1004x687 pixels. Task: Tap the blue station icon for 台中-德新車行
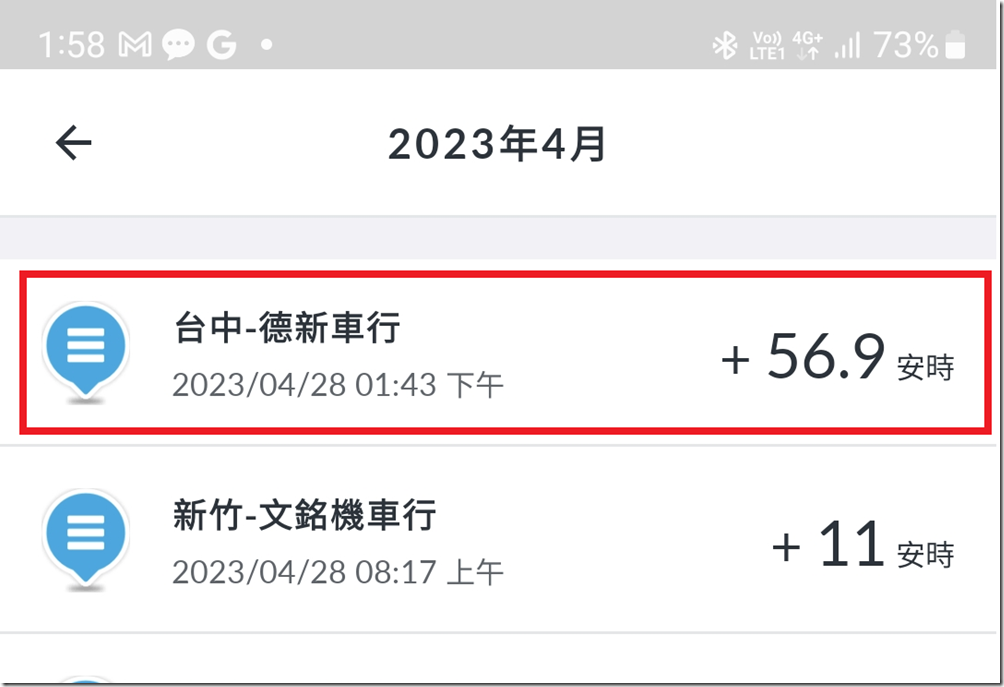pos(86,349)
